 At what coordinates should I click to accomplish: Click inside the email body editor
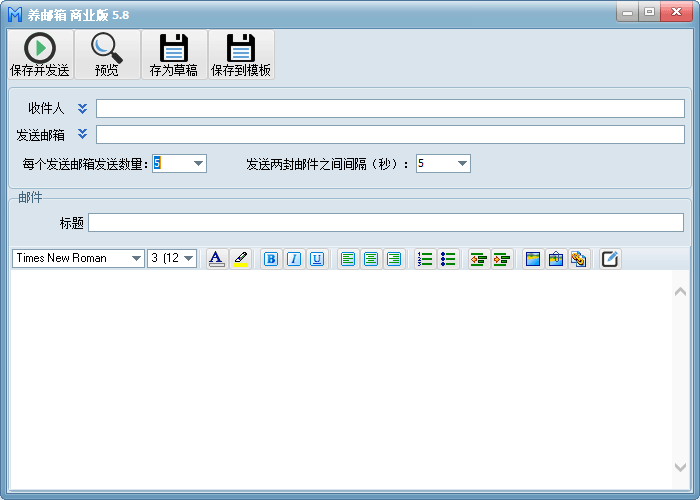[342, 379]
